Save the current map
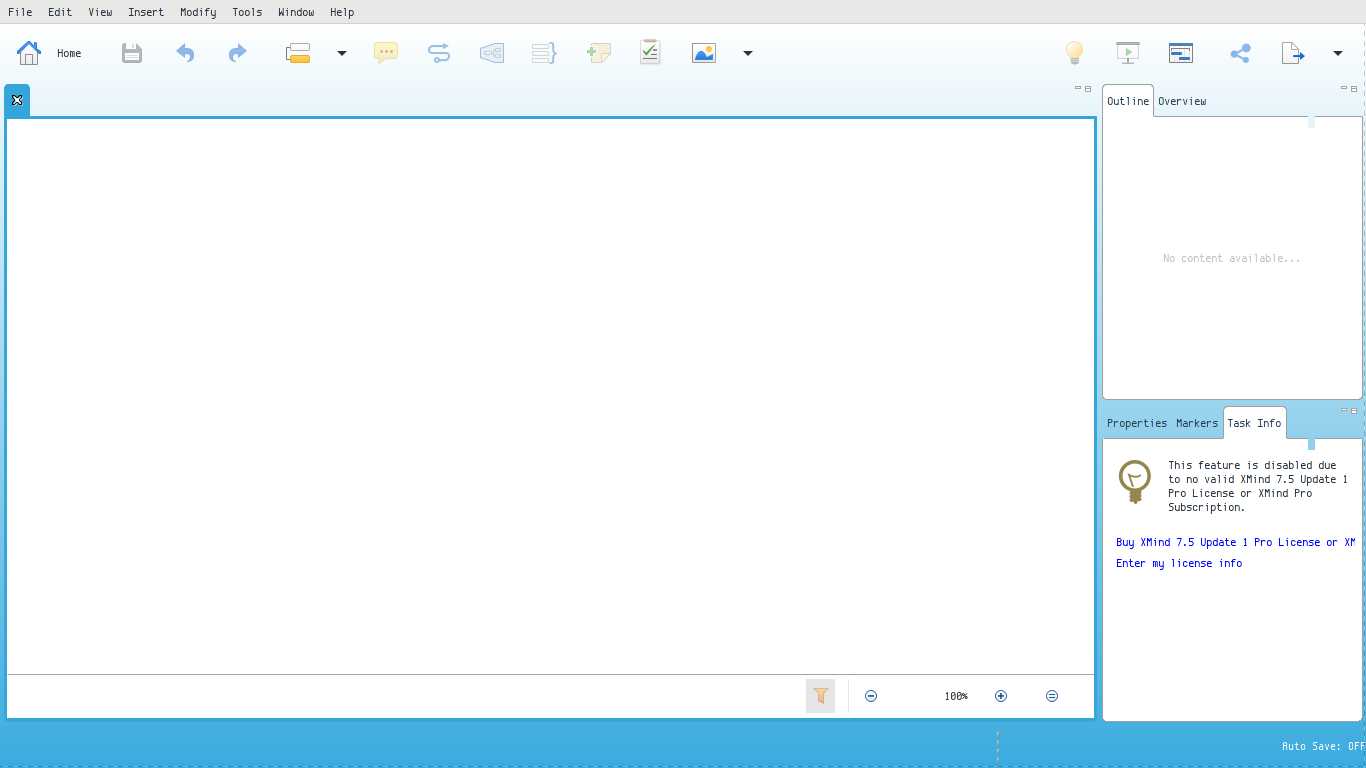Image resolution: width=1366 pixels, height=768 pixels. [x=132, y=53]
